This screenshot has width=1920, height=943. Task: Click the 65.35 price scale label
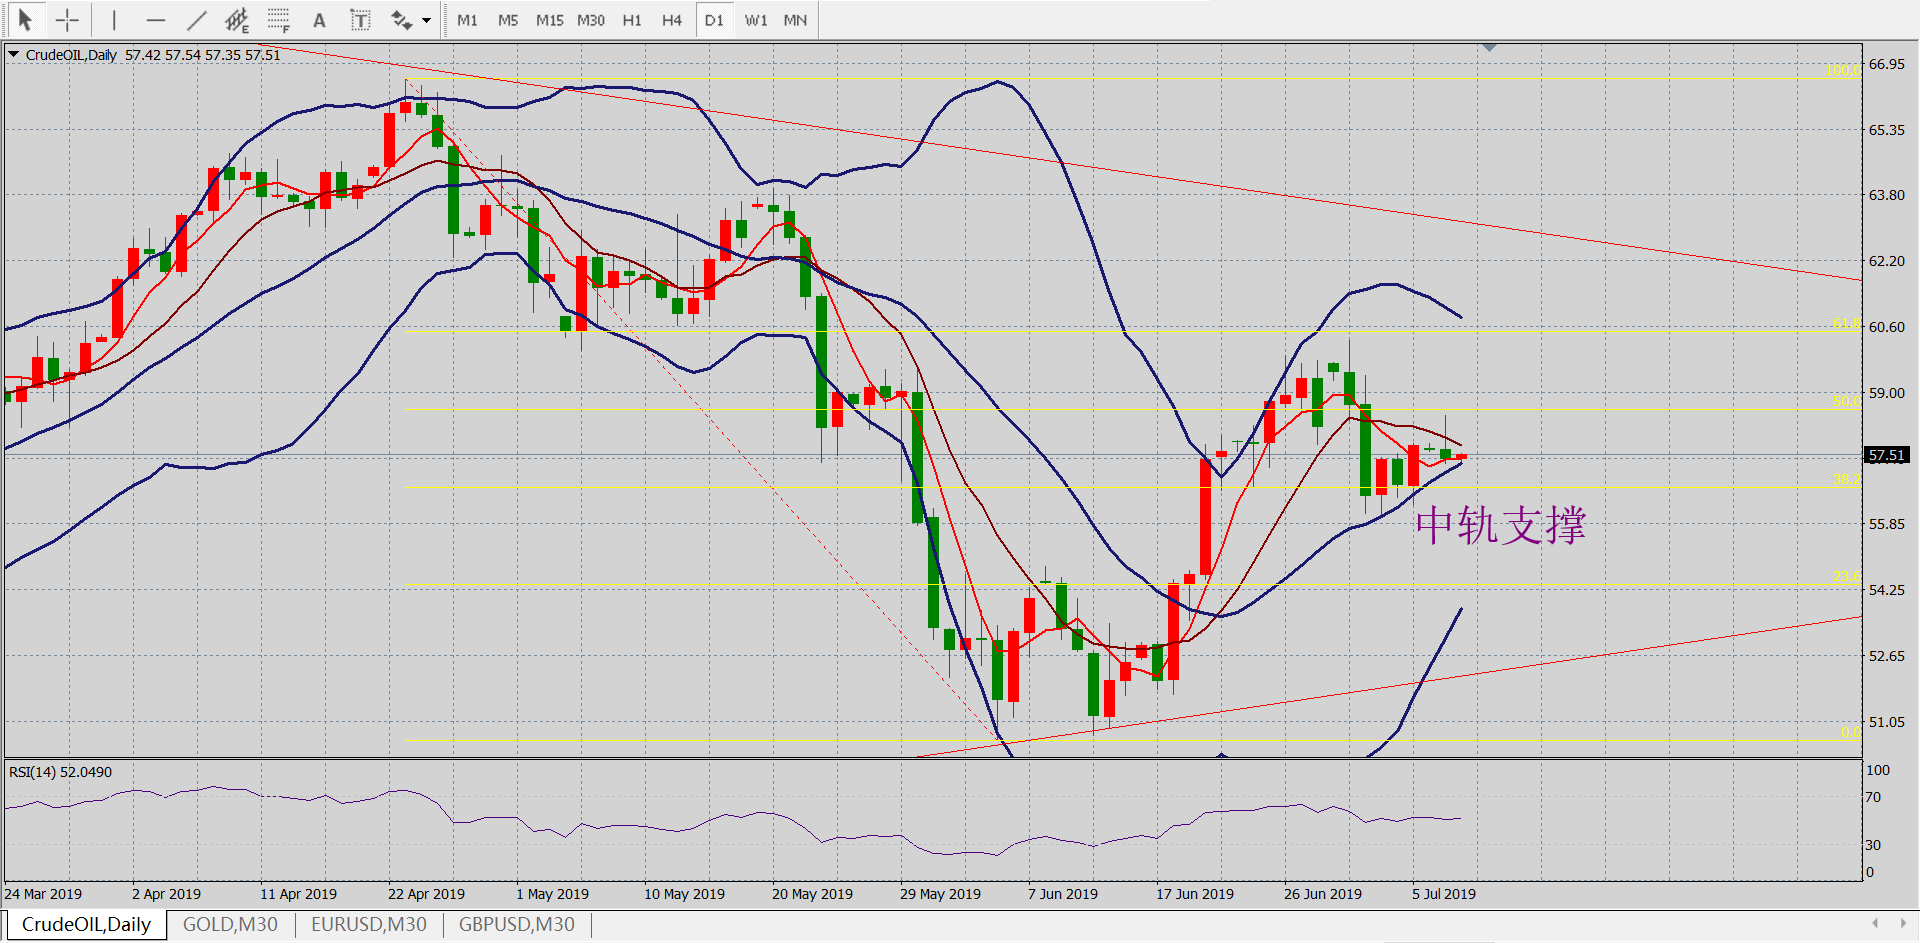(1887, 130)
